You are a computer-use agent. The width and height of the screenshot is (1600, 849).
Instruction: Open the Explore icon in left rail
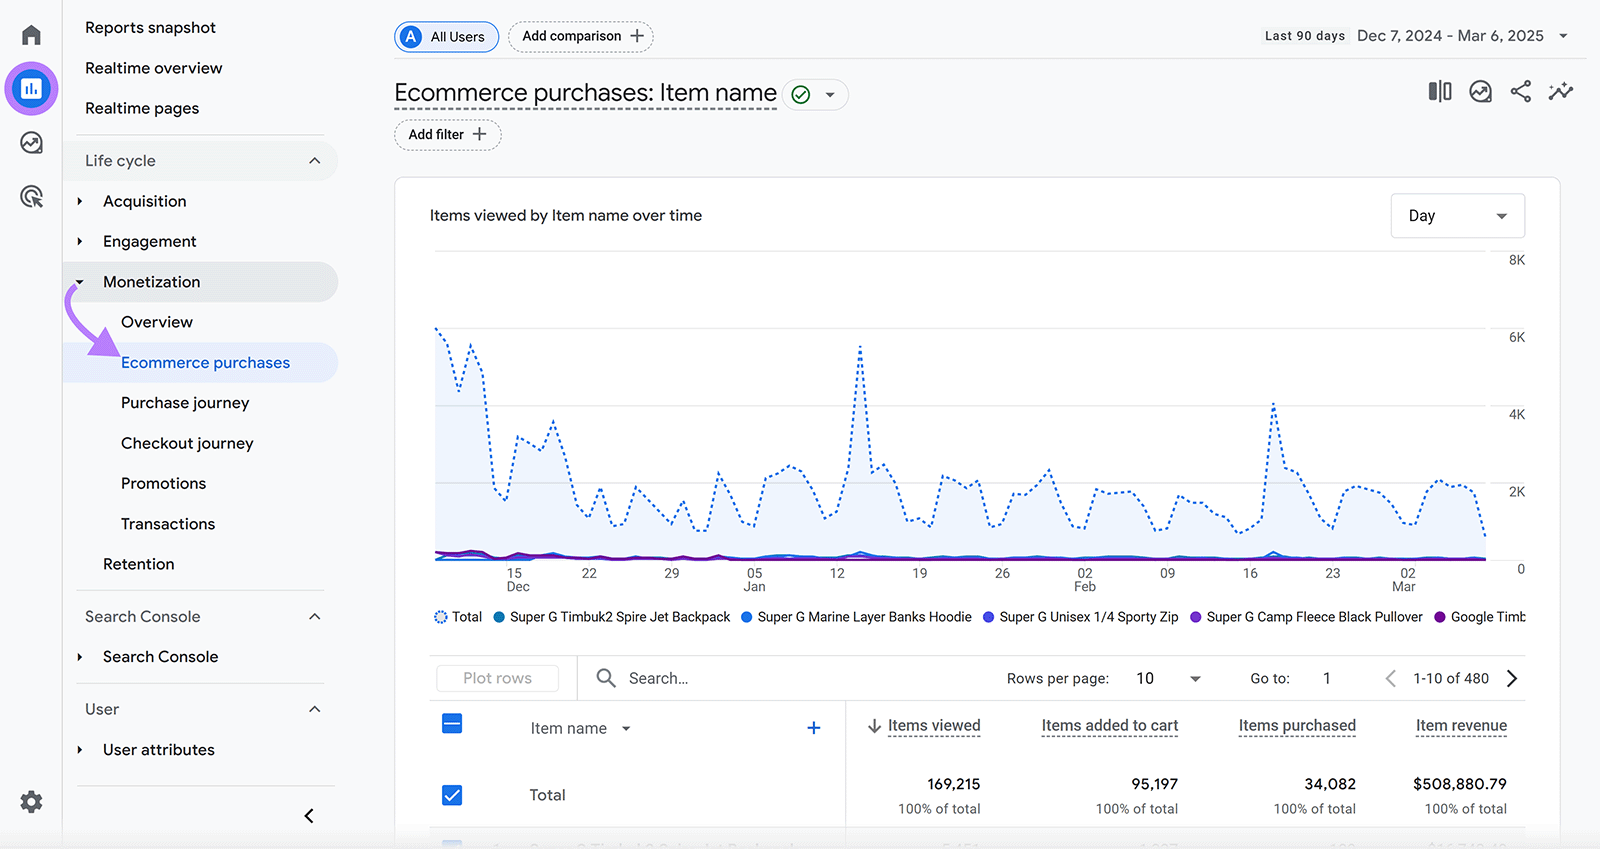pyautogui.click(x=31, y=143)
